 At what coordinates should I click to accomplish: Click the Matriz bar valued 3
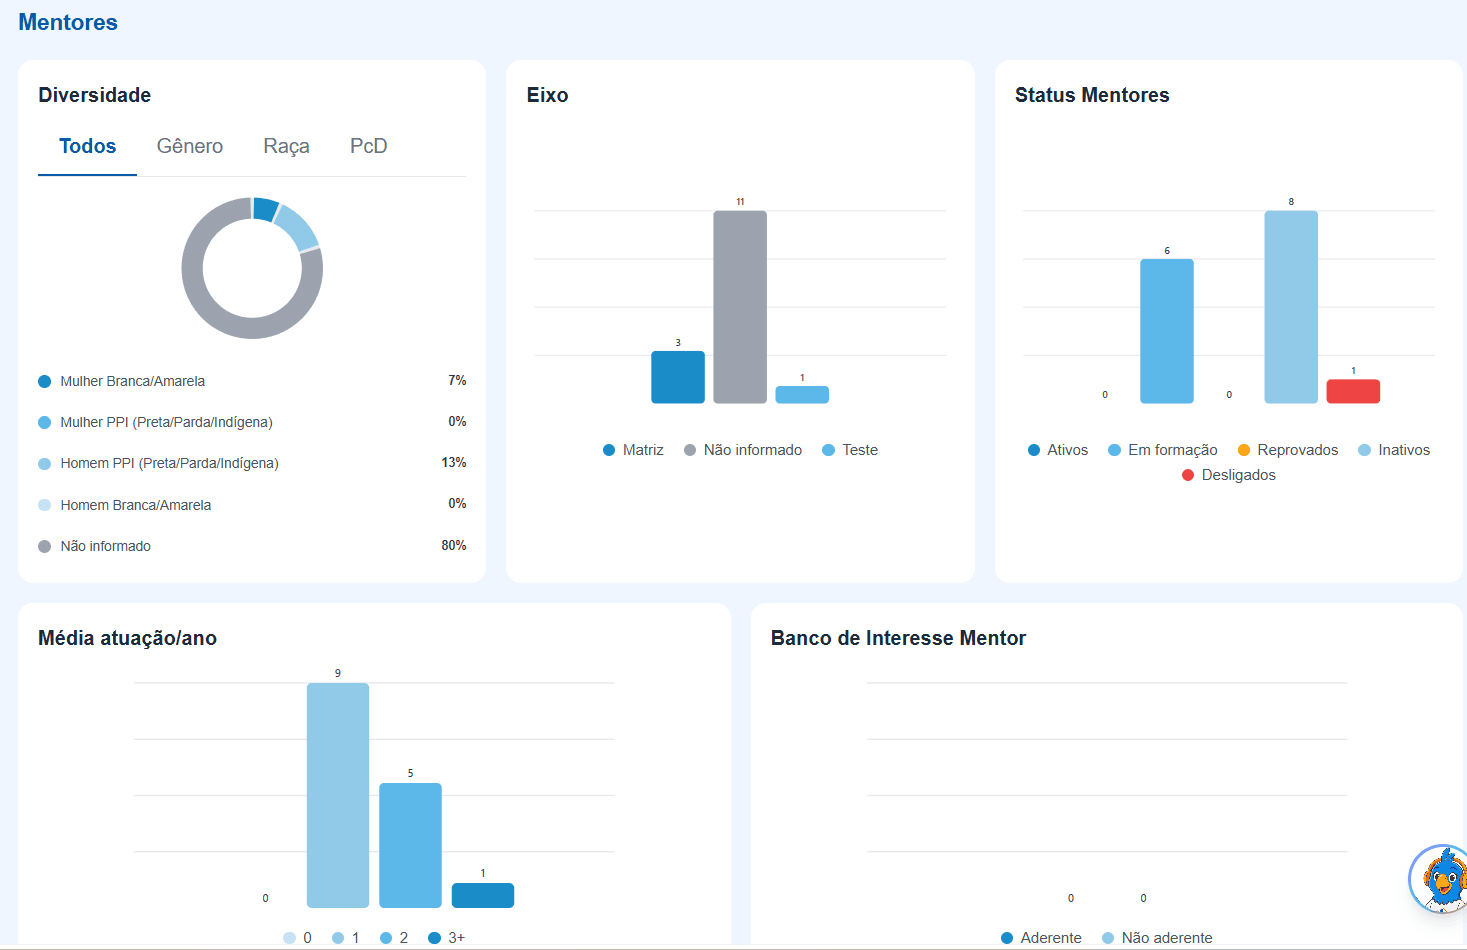pos(678,377)
